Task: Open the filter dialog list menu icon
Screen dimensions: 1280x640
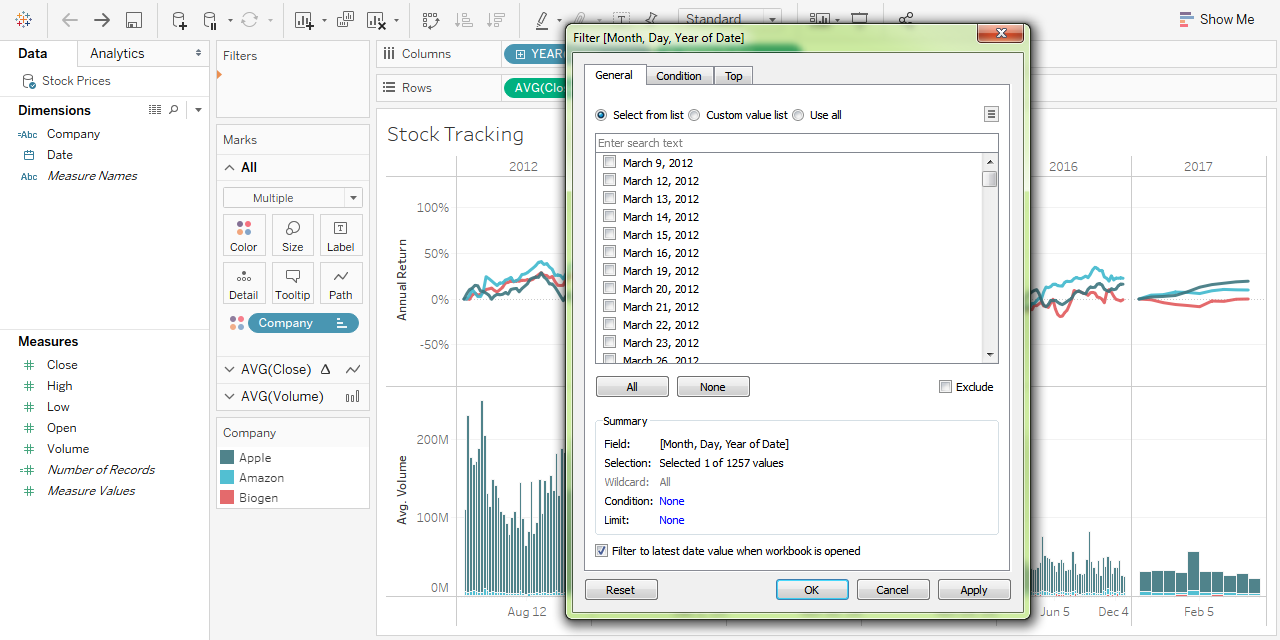Action: click(991, 115)
